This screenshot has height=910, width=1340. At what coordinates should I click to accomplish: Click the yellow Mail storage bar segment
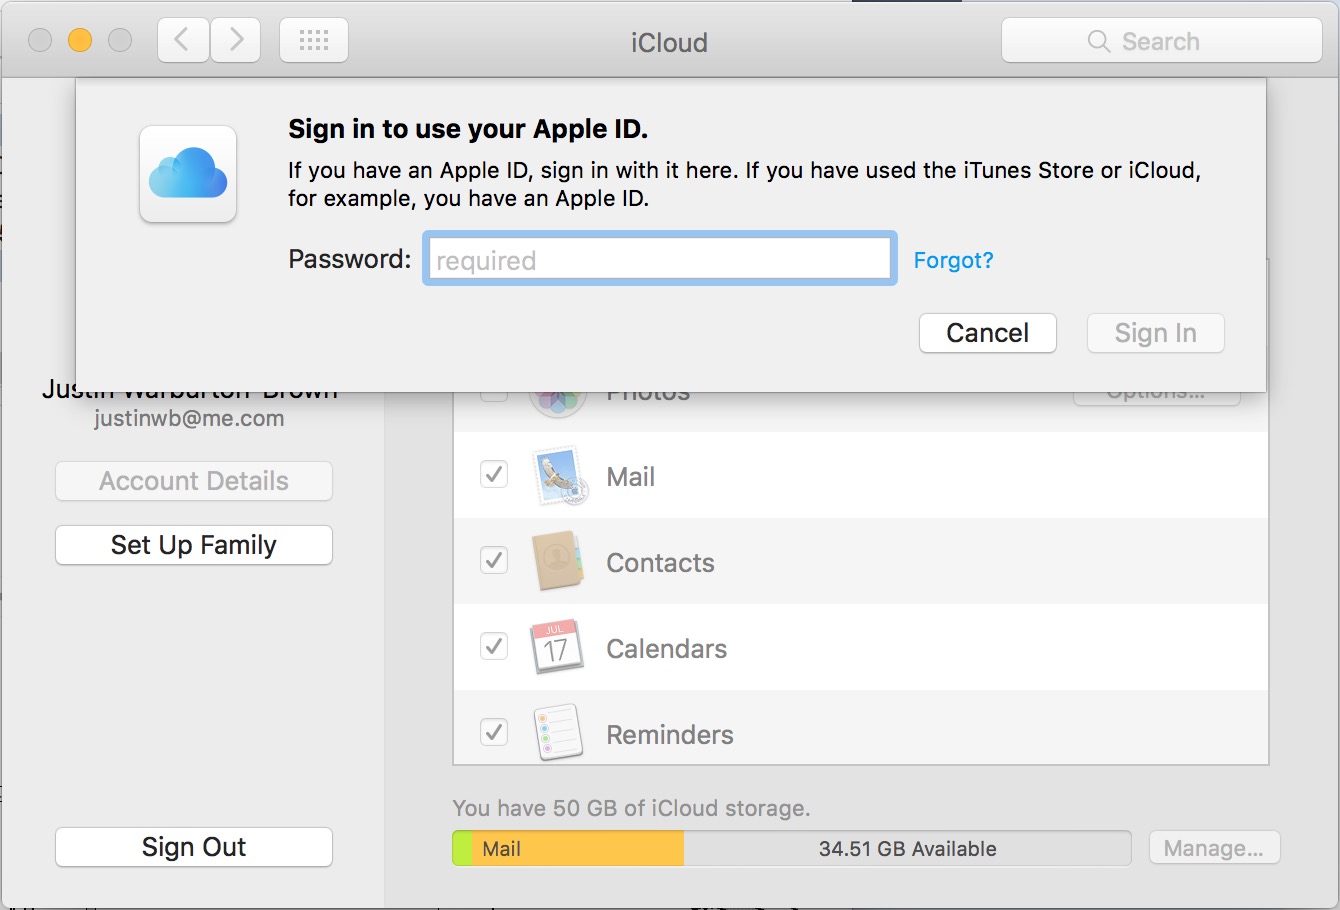click(x=577, y=849)
